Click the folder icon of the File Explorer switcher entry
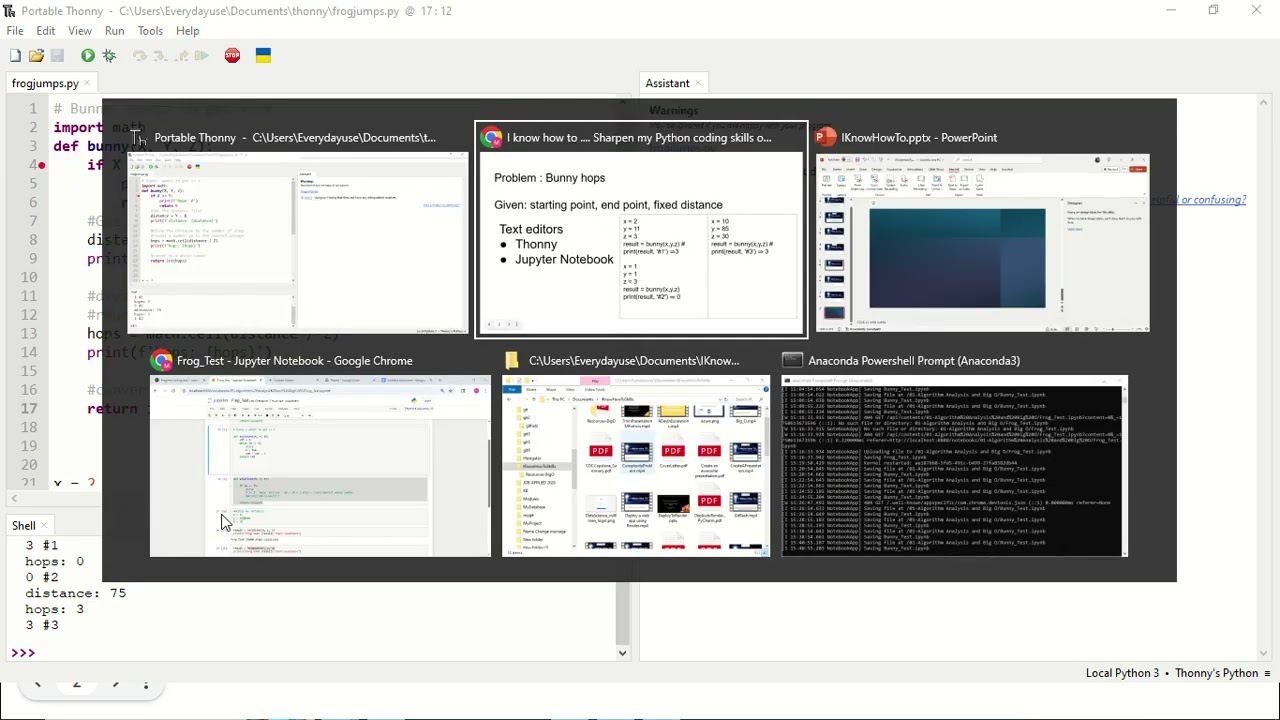Viewport: 1280px width, 720px height. pyautogui.click(x=512, y=361)
